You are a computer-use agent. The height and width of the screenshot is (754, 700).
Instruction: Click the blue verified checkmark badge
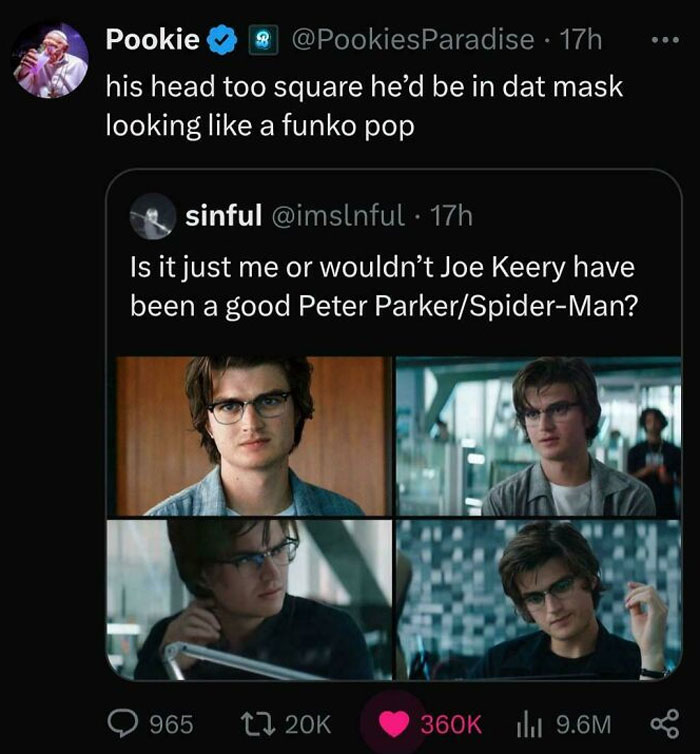click(x=222, y=40)
